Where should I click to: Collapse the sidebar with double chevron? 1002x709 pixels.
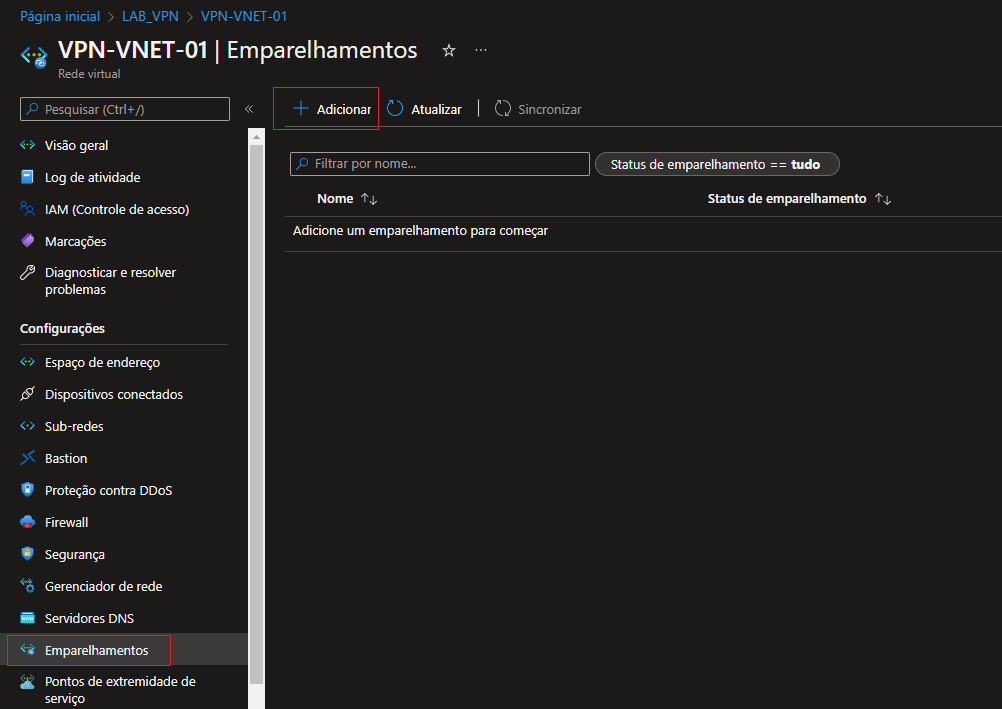coord(249,109)
